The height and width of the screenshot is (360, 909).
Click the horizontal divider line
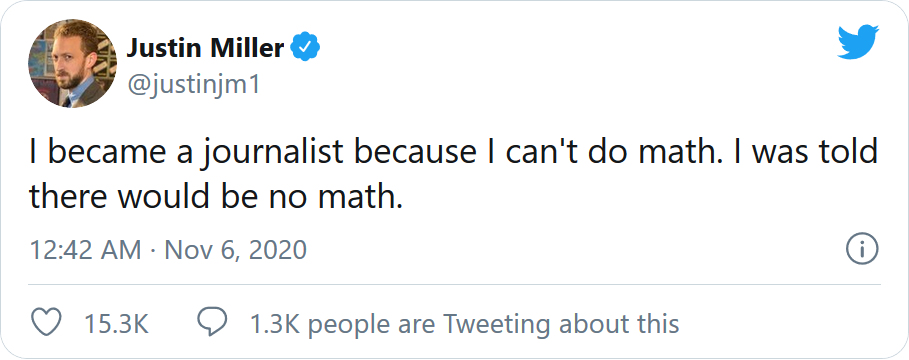pyautogui.click(x=454, y=285)
